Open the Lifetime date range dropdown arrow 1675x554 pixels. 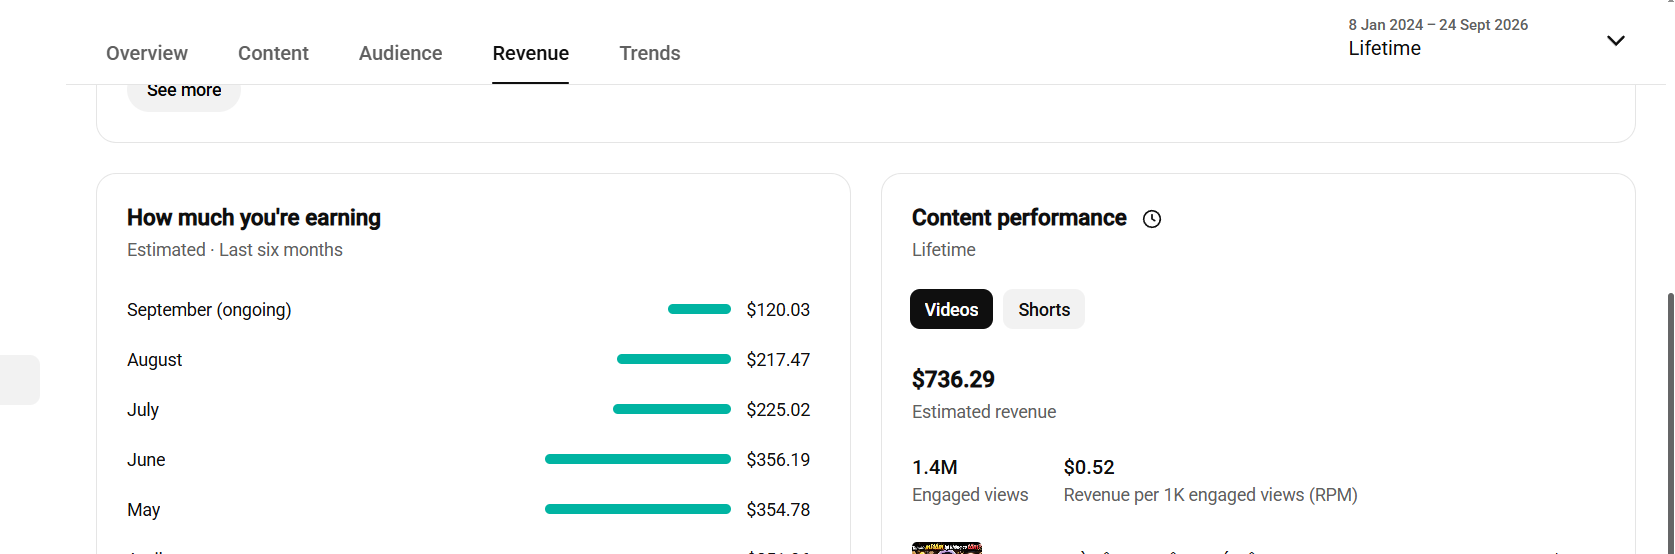pos(1616,41)
